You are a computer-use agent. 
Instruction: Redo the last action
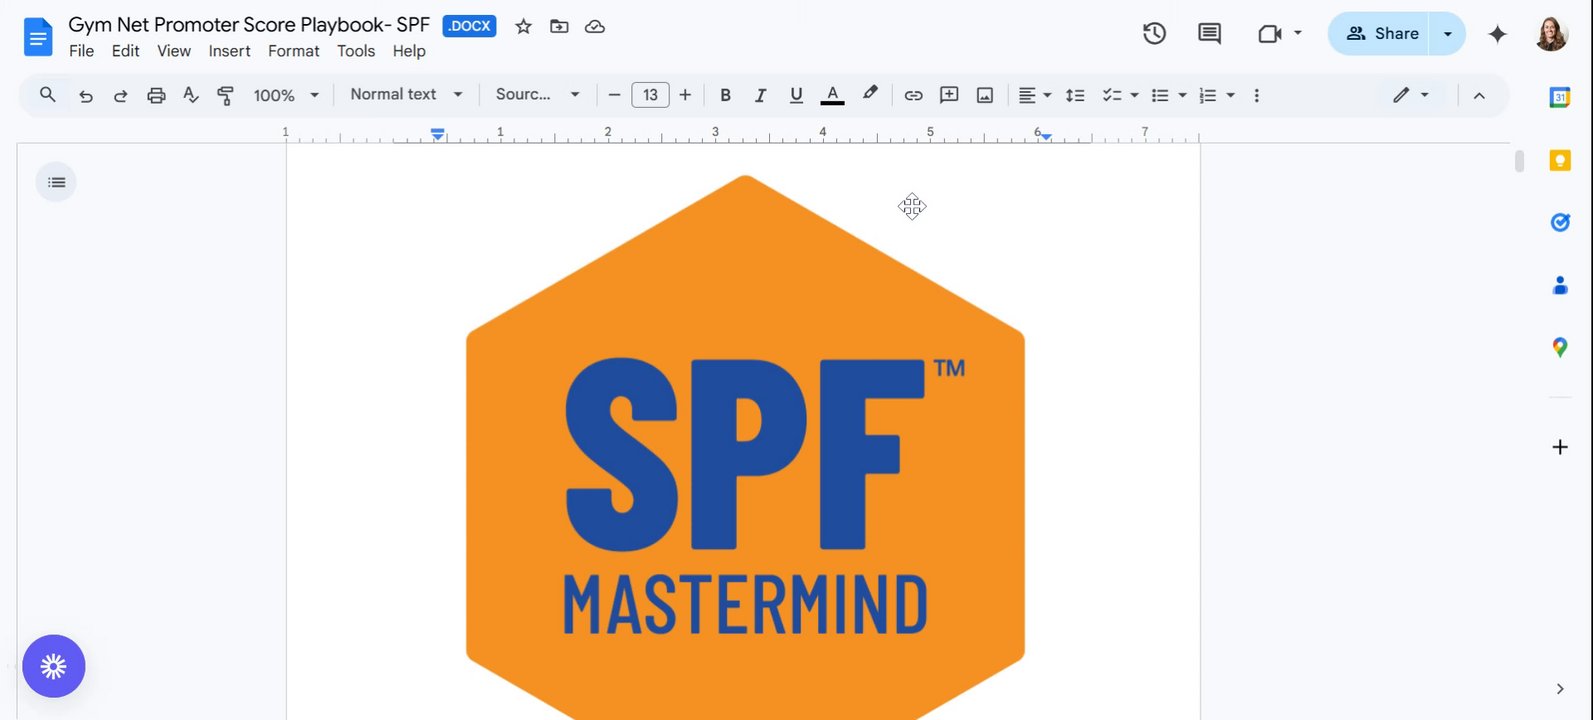click(120, 96)
